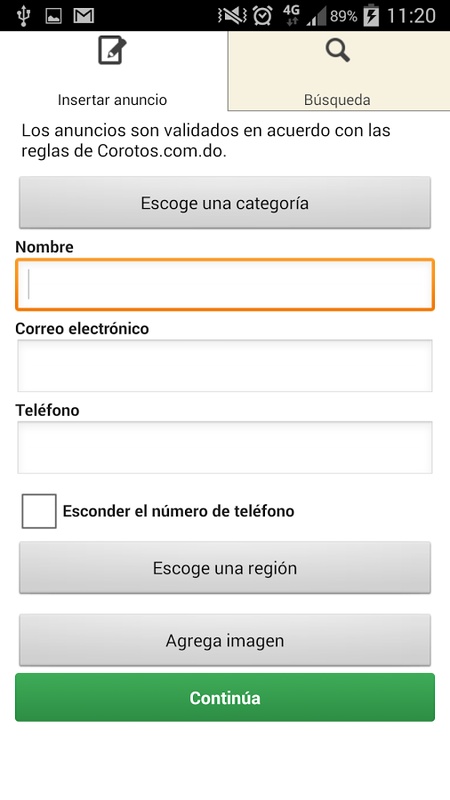Tap the green Continúa button
The image size is (450, 800).
click(225, 697)
